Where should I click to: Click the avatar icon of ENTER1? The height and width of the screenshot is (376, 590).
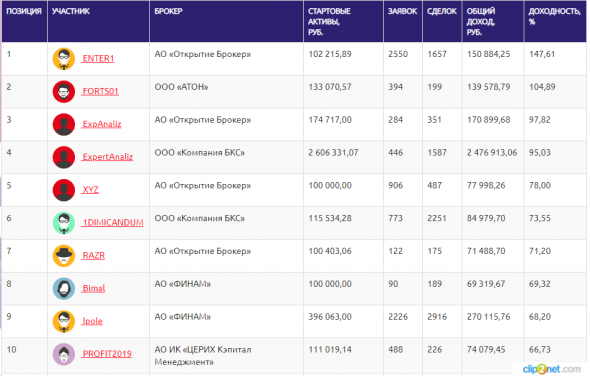[64, 59]
